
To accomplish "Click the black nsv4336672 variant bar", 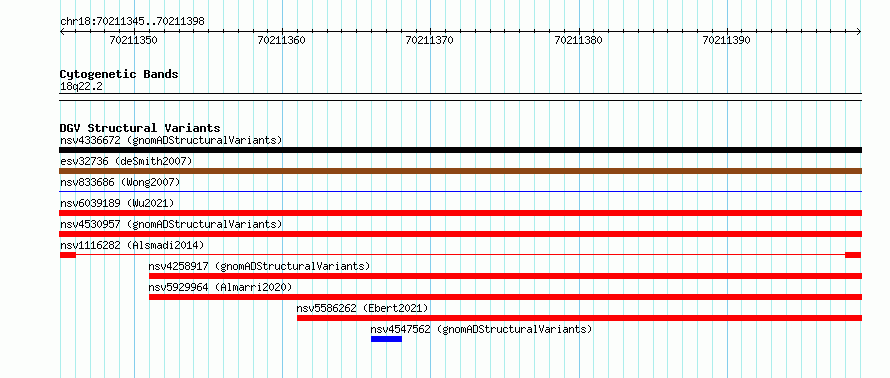I will [460, 150].
